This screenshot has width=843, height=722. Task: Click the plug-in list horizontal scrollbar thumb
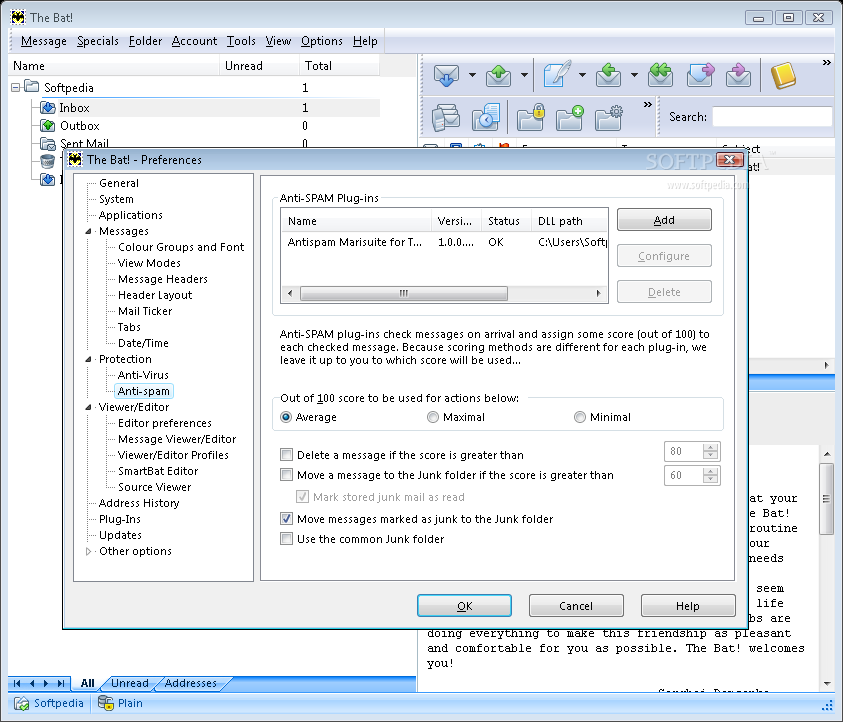[x=404, y=294]
